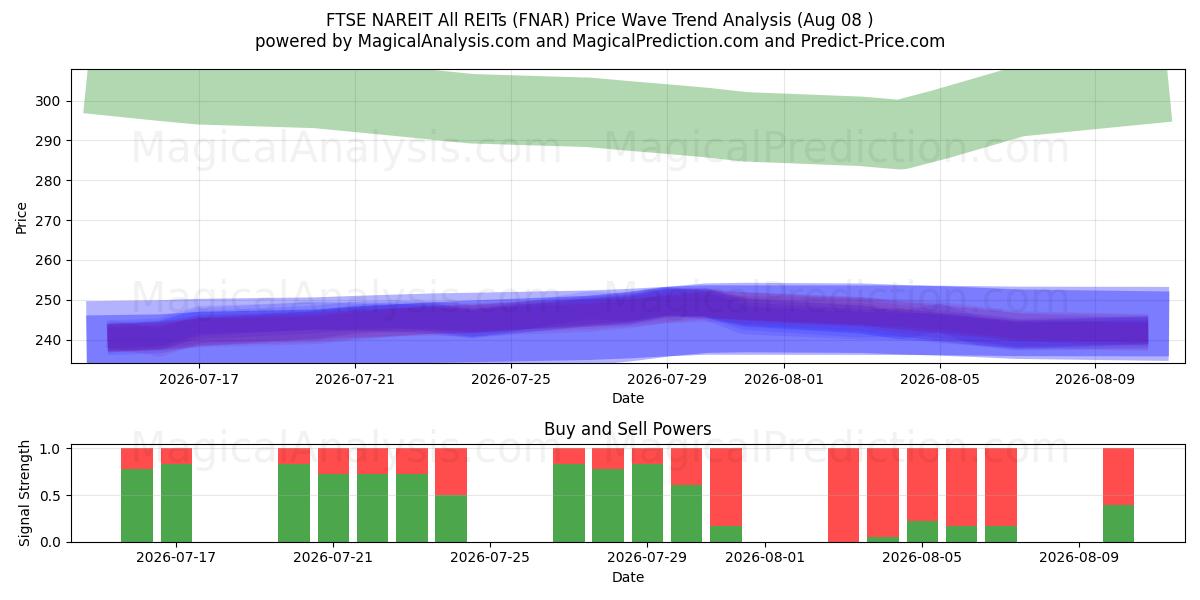Viewport: 1200px width, 600px height.
Task: Click the 250 price tick label
Action: (49, 300)
